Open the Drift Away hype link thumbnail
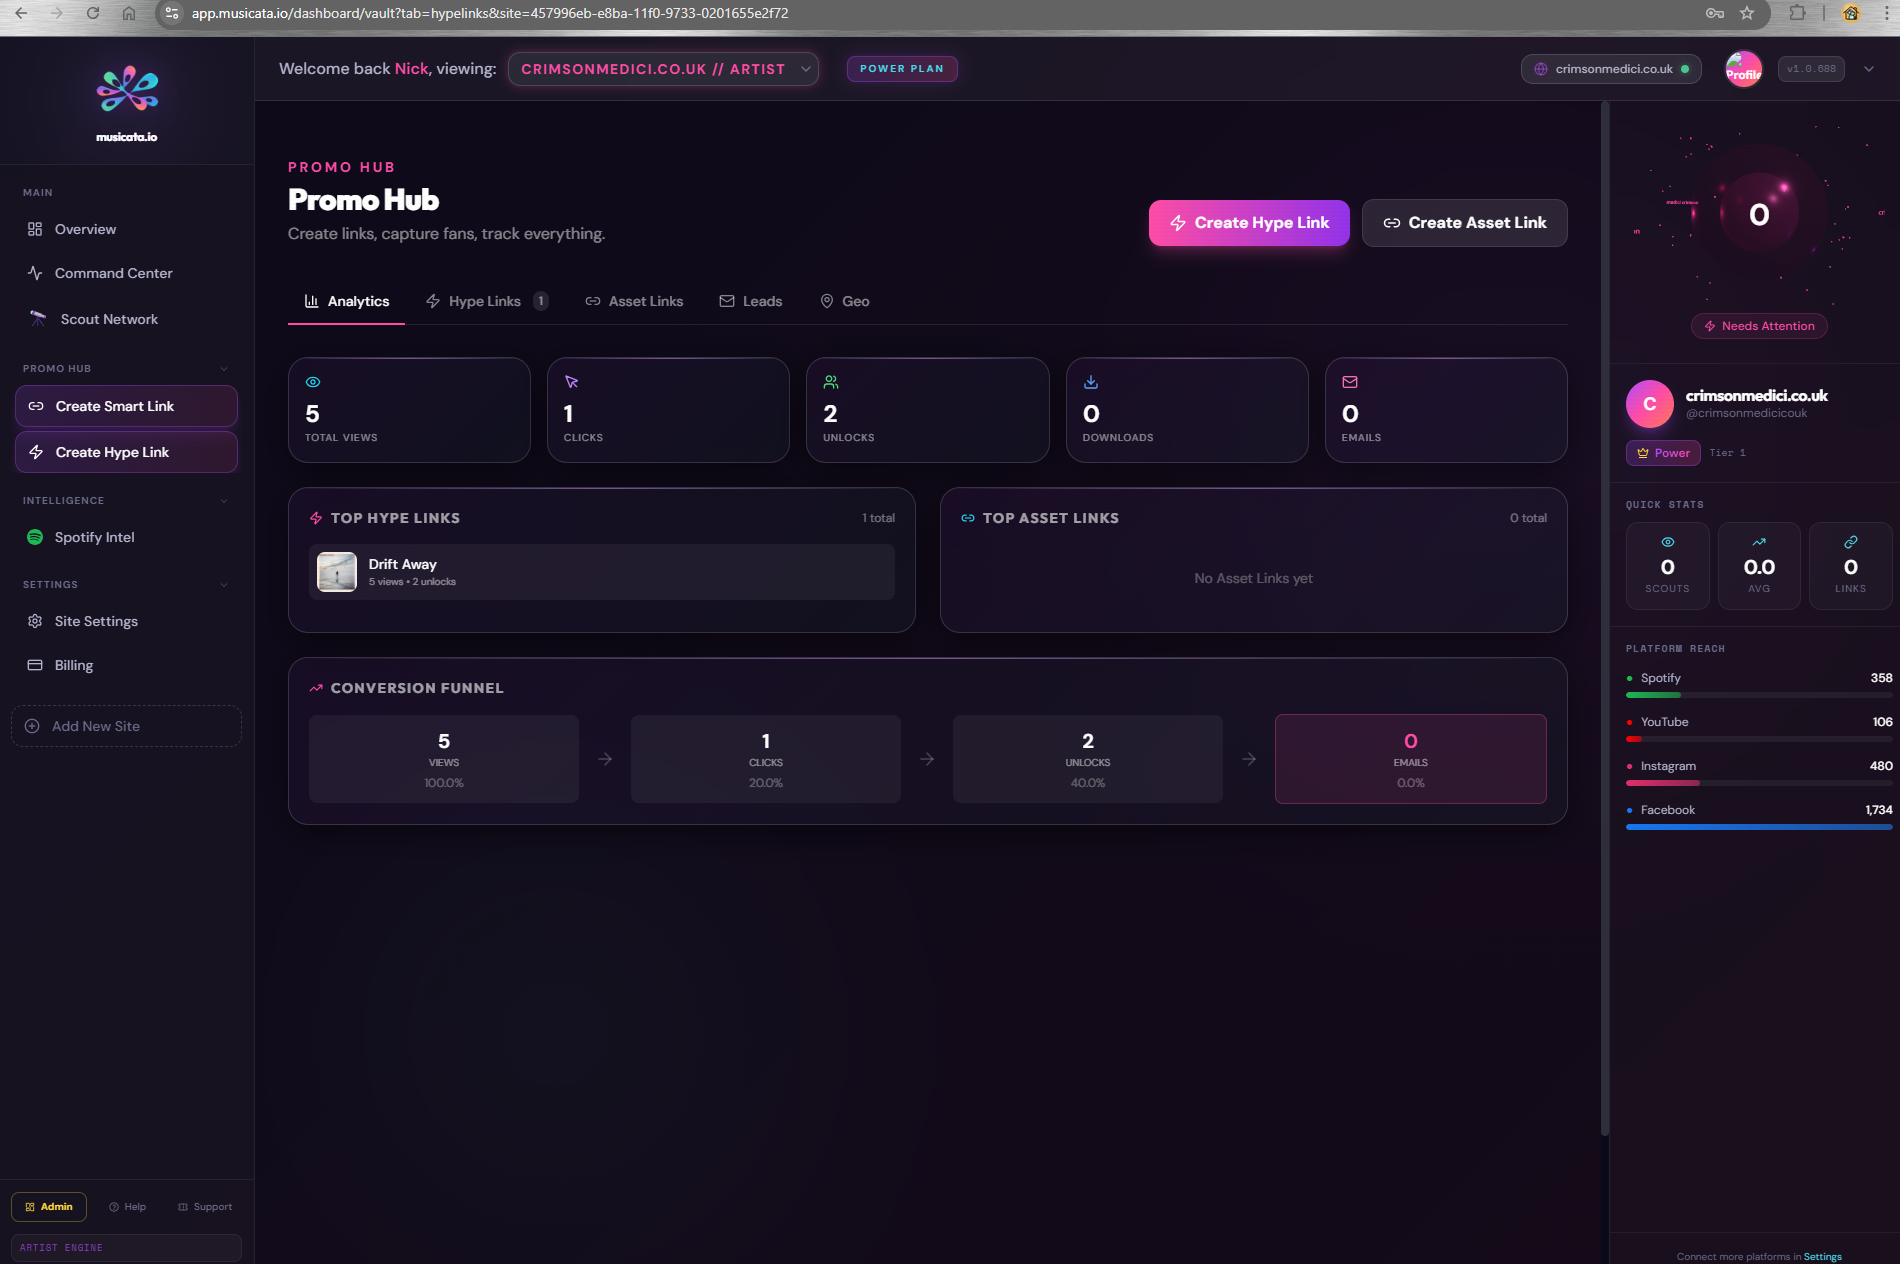 [337, 572]
